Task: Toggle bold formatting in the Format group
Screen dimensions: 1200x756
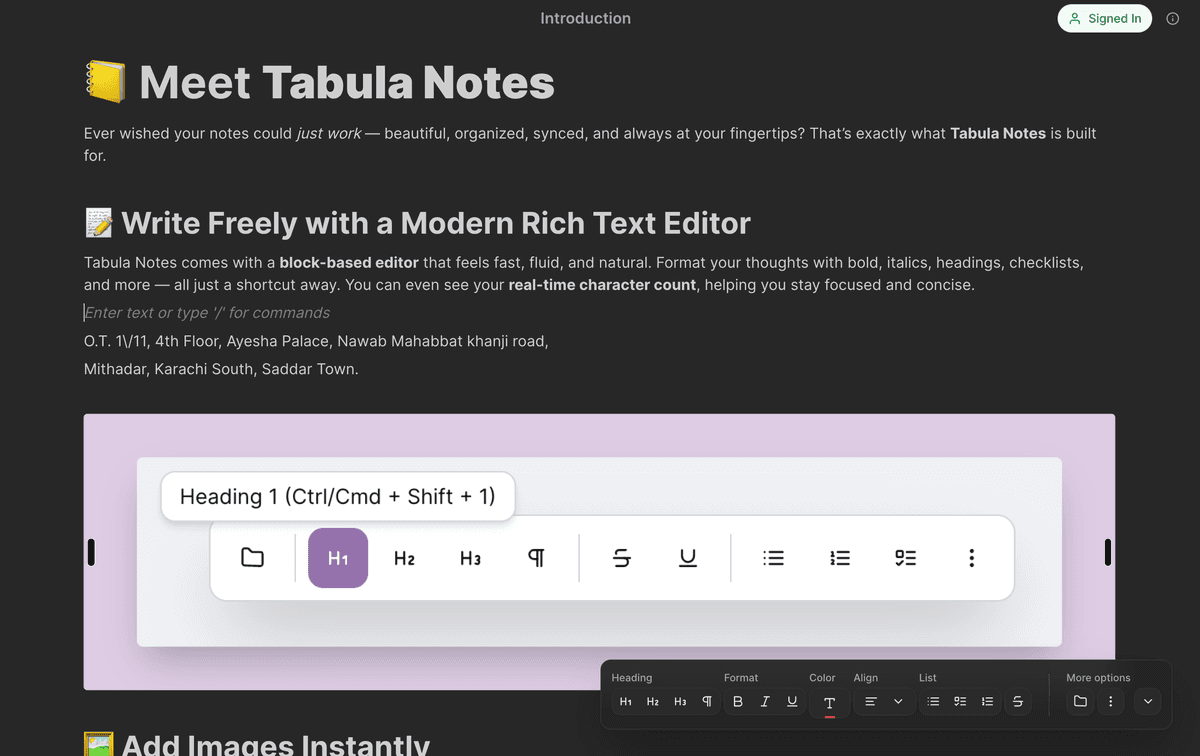Action: point(738,701)
